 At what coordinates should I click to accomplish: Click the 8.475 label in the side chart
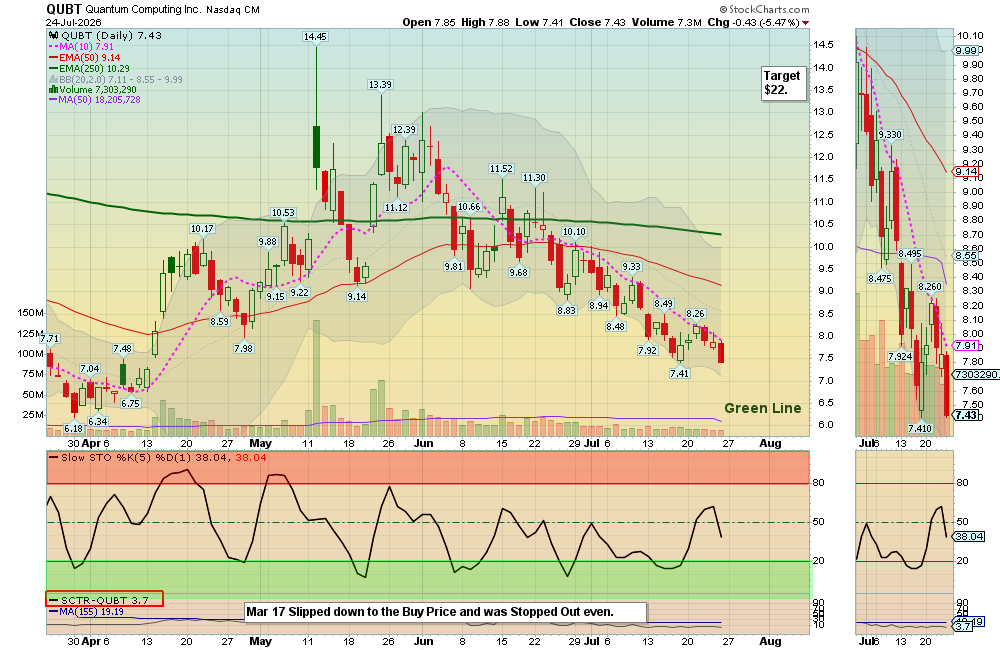[x=880, y=279]
